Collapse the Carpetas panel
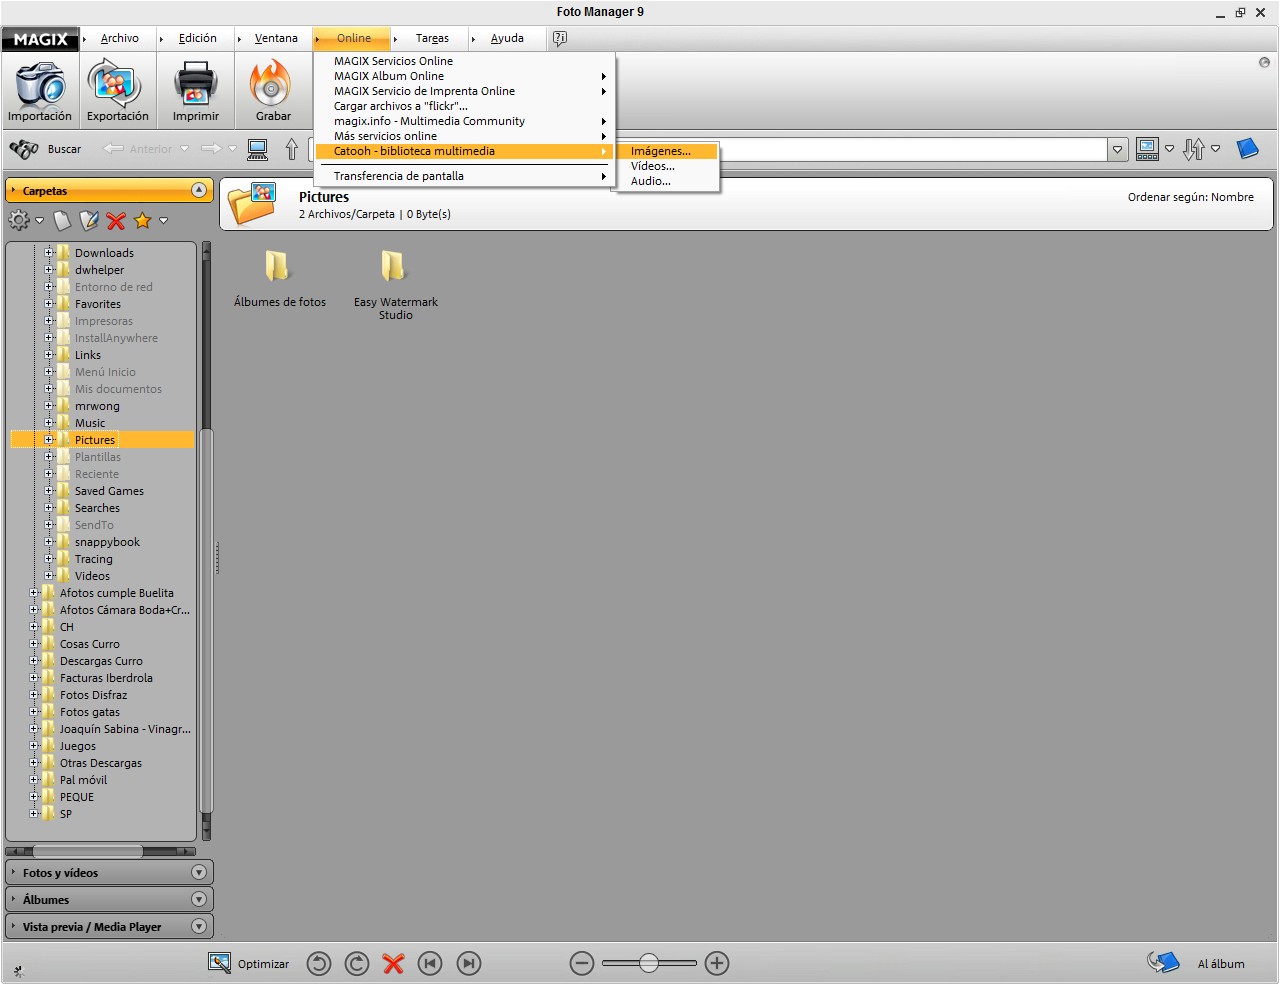 click(199, 190)
